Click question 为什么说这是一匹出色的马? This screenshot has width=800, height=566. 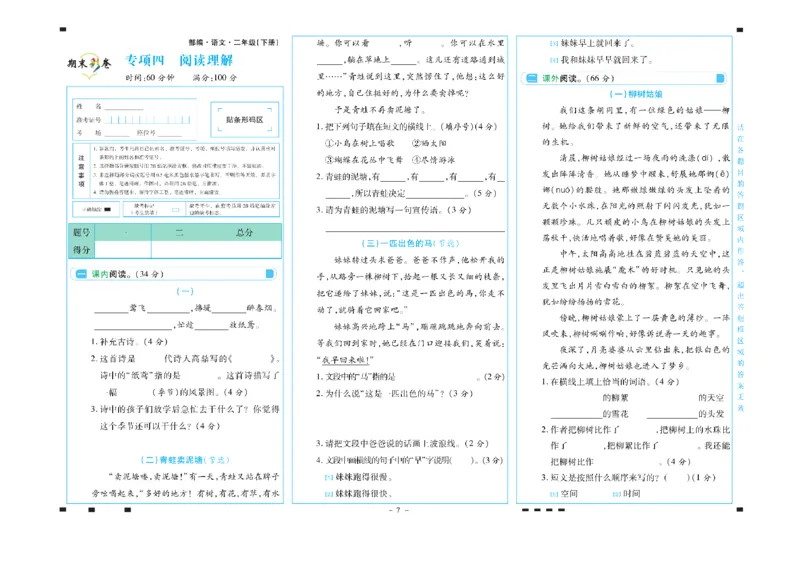[394, 393]
